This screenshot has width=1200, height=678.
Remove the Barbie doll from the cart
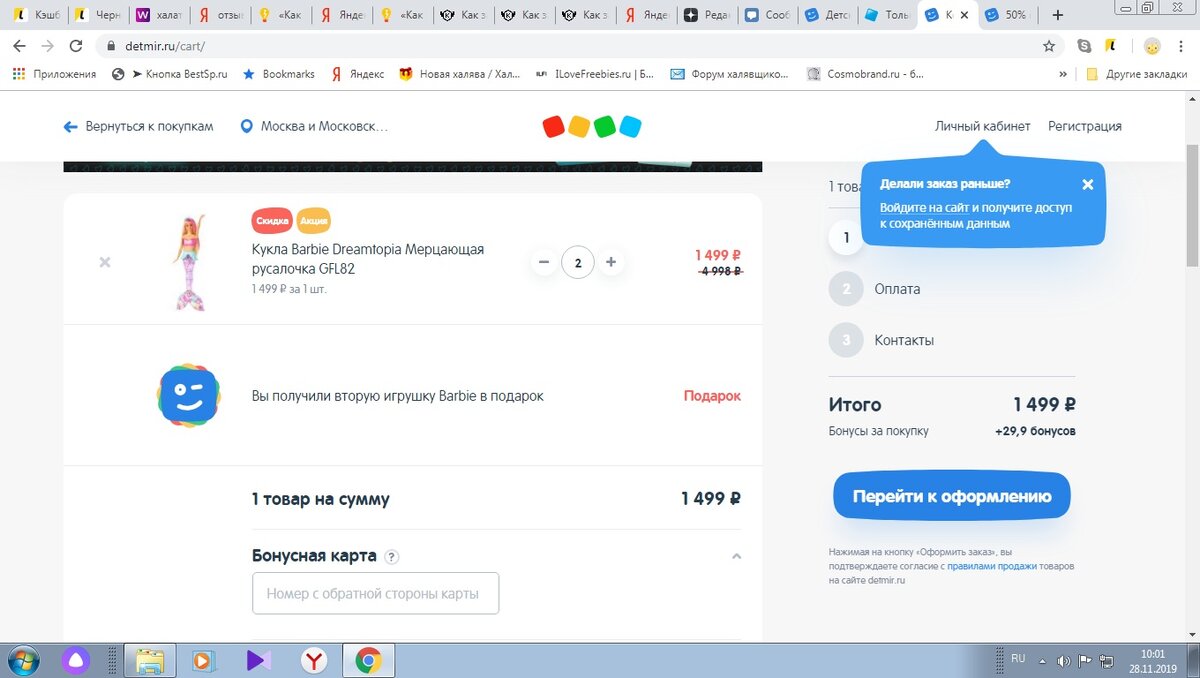pyautogui.click(x=105, y=262)
